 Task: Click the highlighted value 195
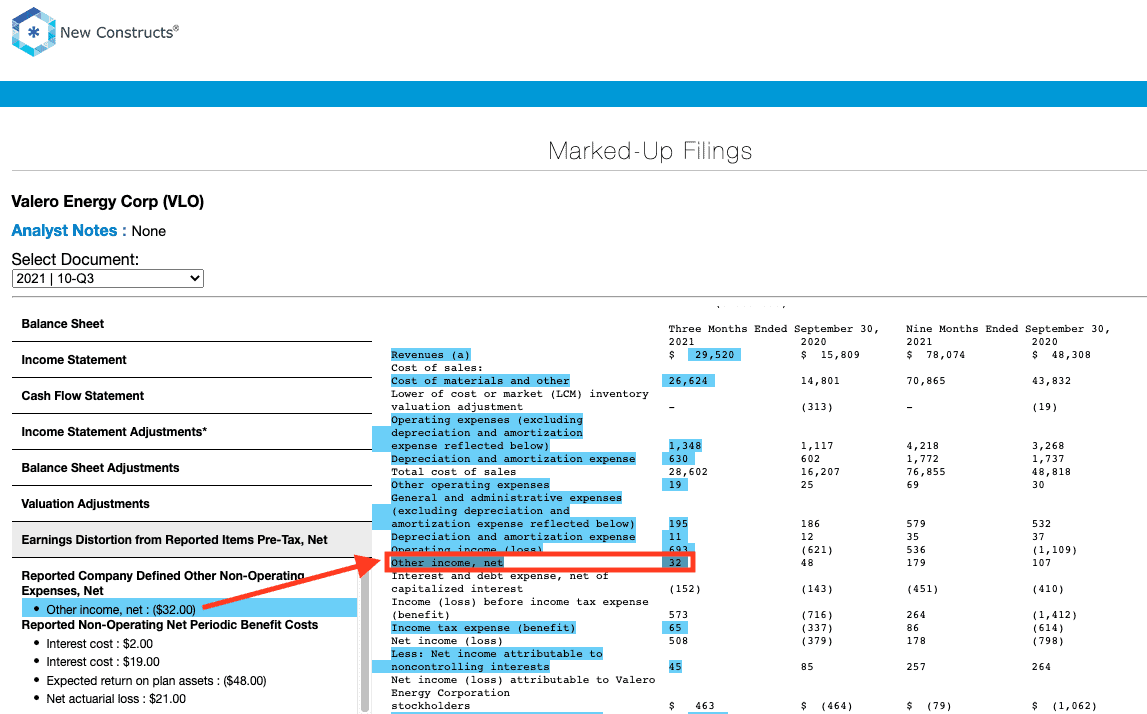[x=678, y=524]
